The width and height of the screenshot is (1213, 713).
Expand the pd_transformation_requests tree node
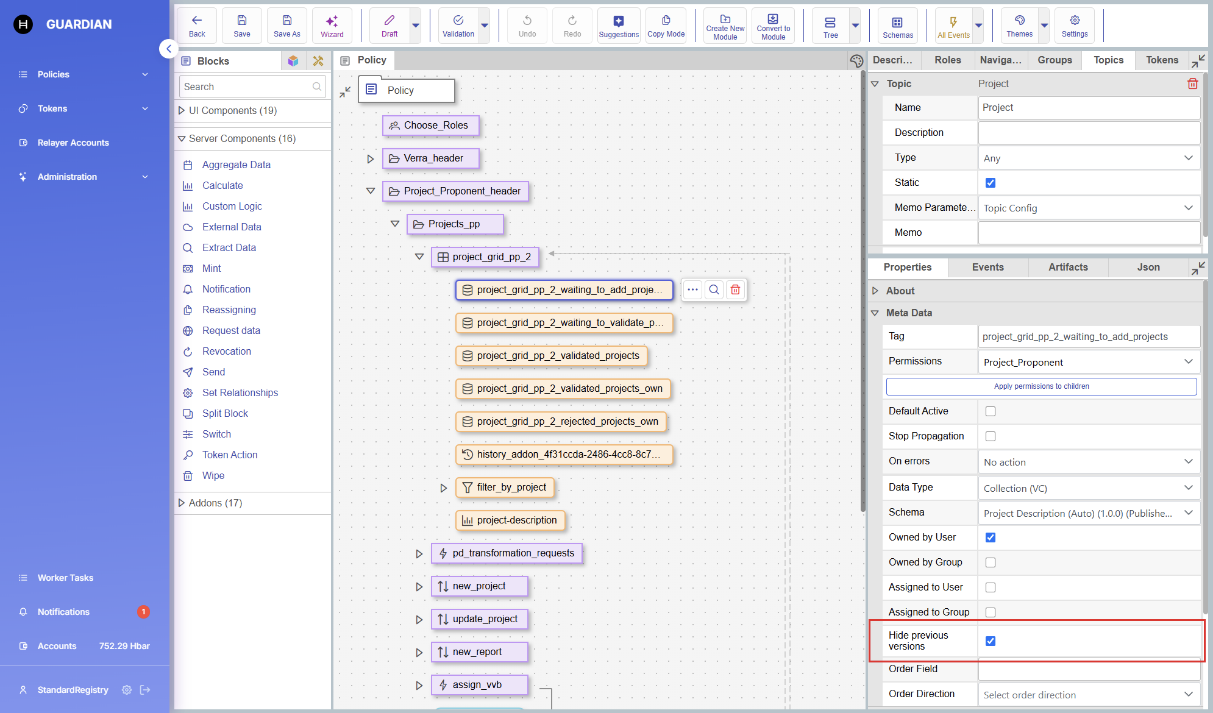(420, 554)
